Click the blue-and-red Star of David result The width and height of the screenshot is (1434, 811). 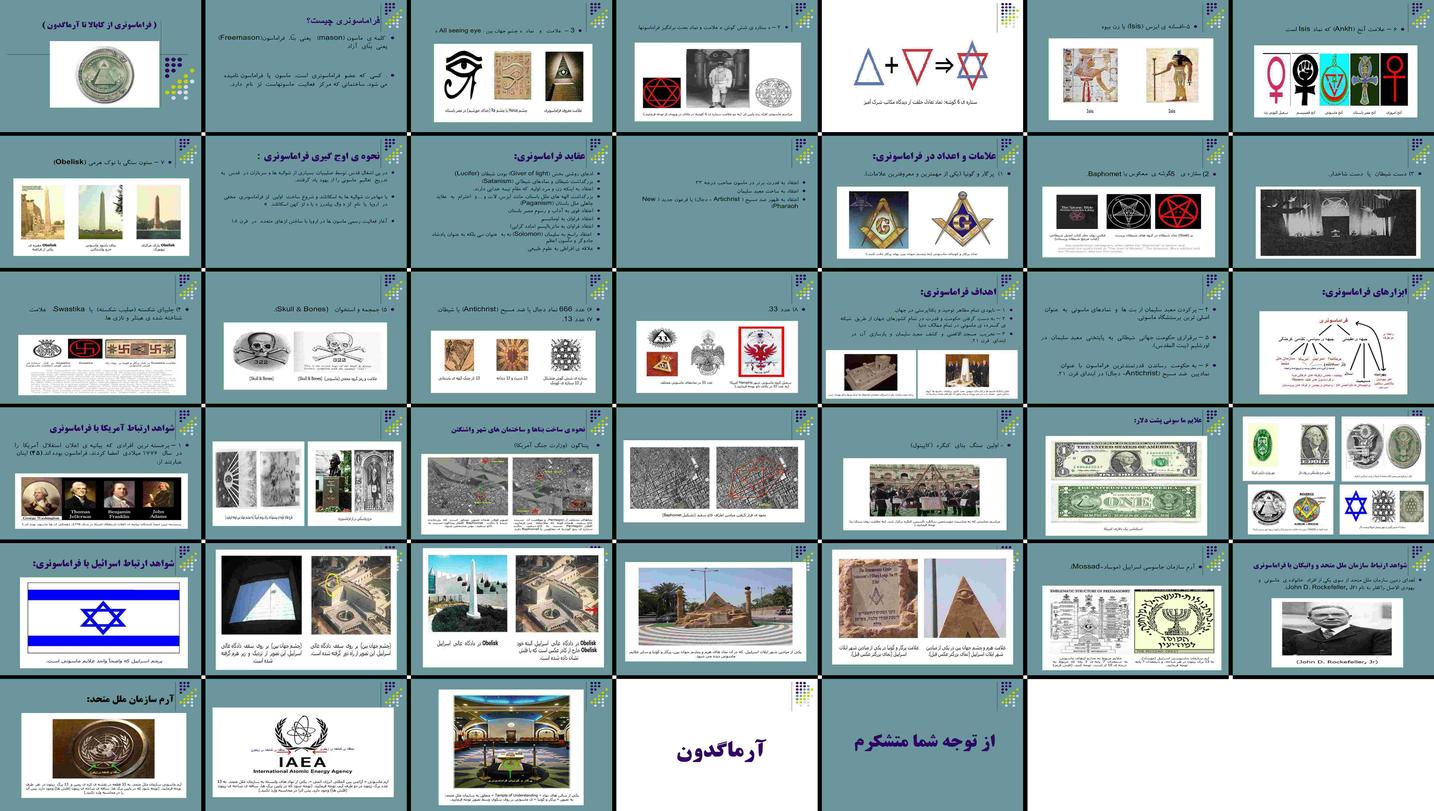971,67
